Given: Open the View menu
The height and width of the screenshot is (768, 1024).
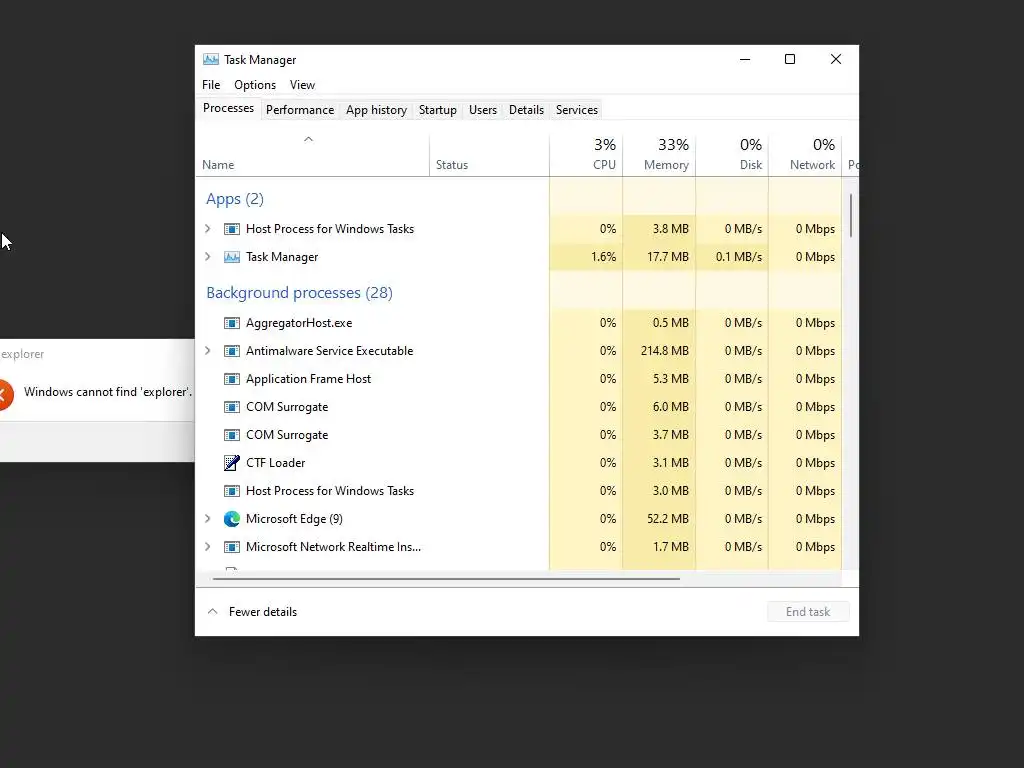Looking at the screenshot, I should [302, 85].
